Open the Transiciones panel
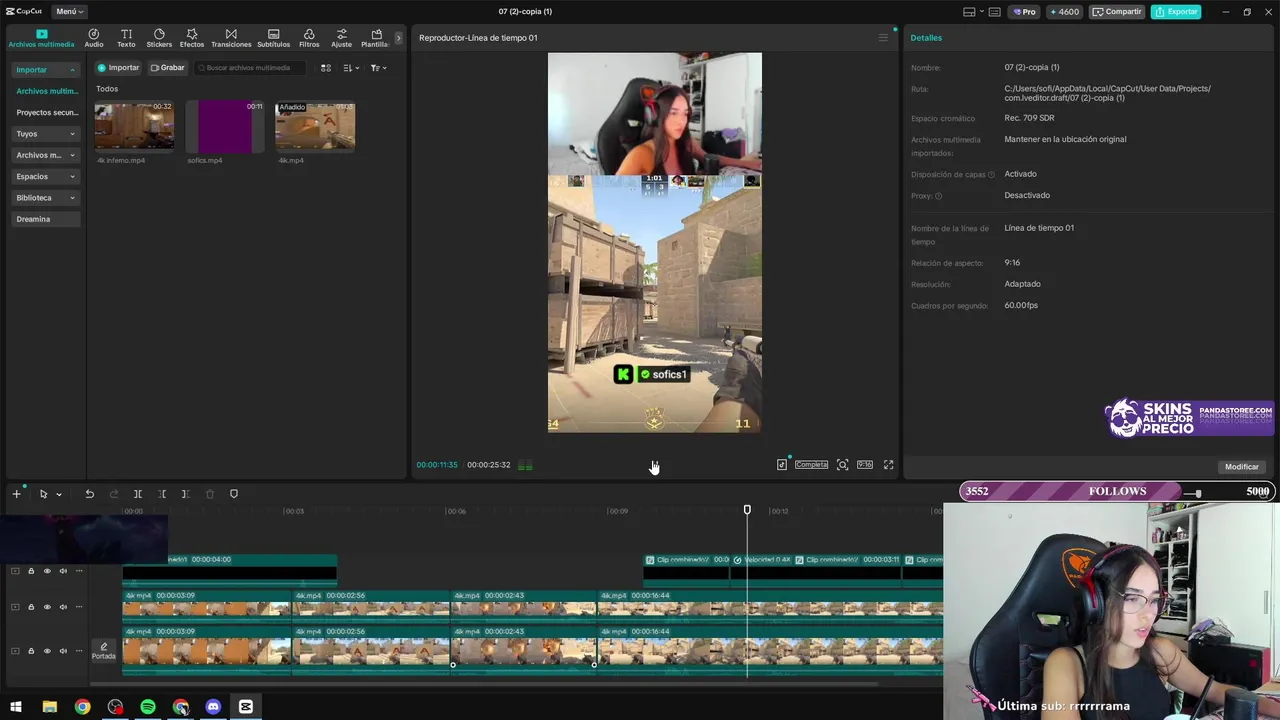 click(231, 38)
